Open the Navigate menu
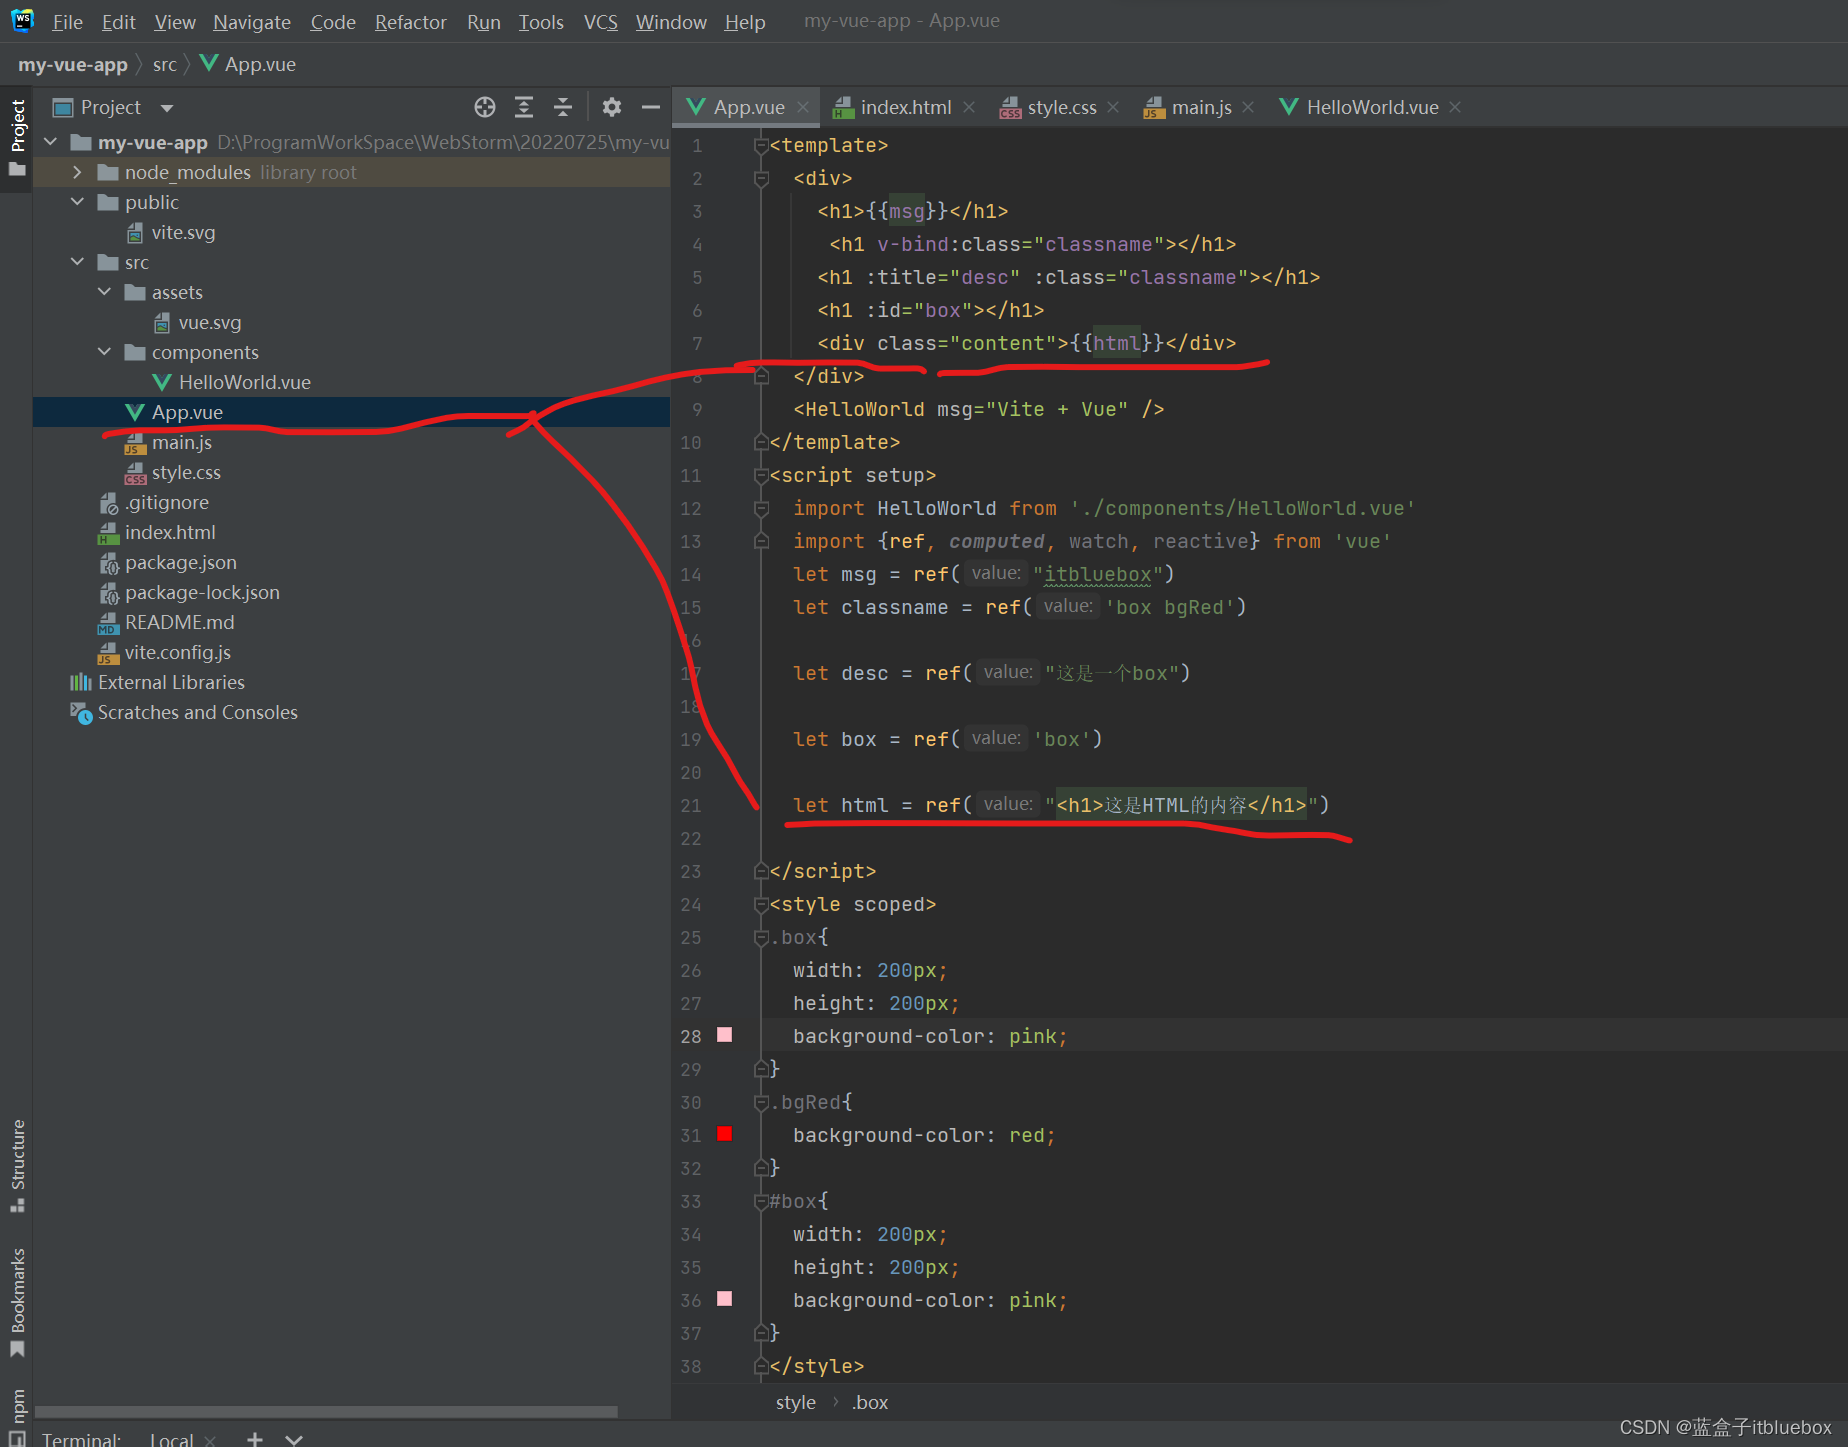 252,22
